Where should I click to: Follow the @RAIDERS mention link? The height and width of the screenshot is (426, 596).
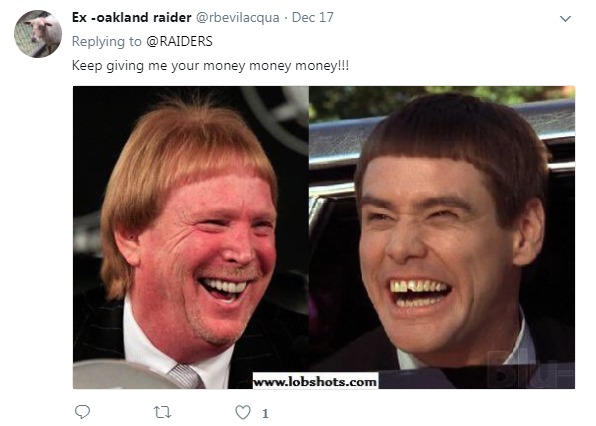[179, 41]
